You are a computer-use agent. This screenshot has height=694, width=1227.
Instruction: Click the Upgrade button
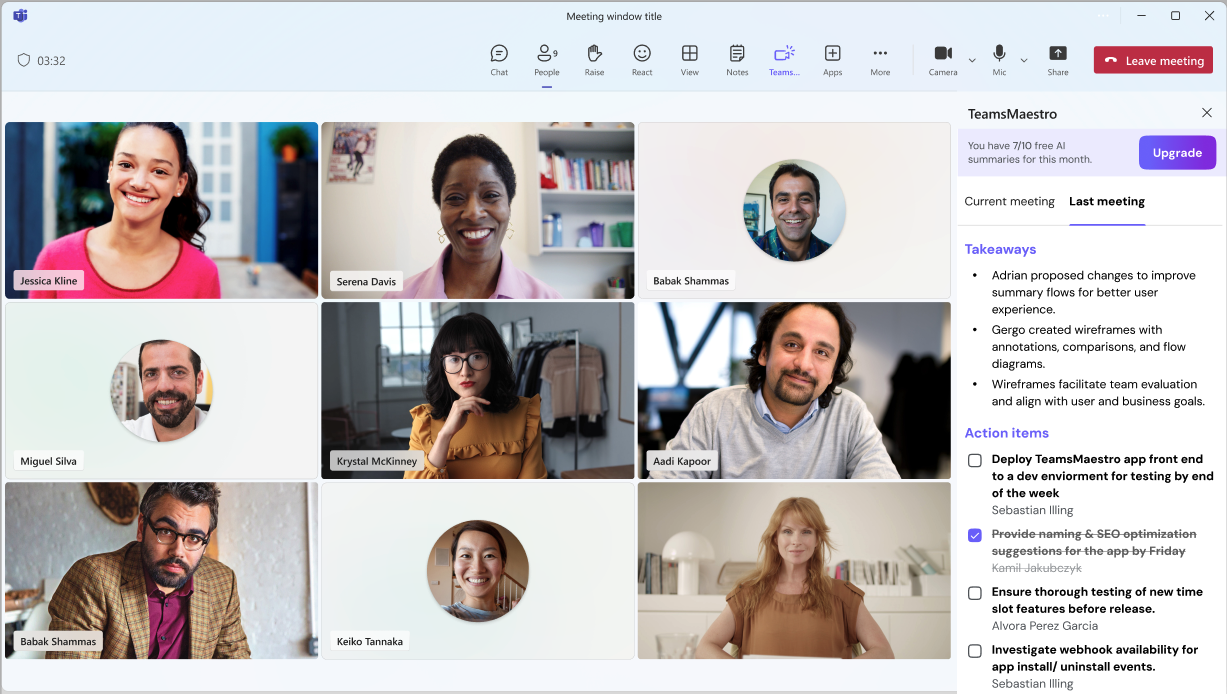(x=1177, y=153)
